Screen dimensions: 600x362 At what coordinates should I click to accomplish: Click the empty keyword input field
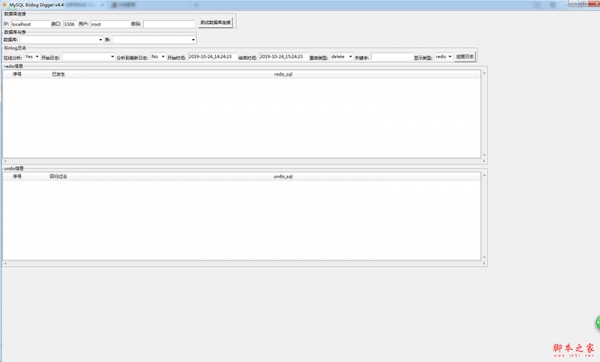point(391,57)
